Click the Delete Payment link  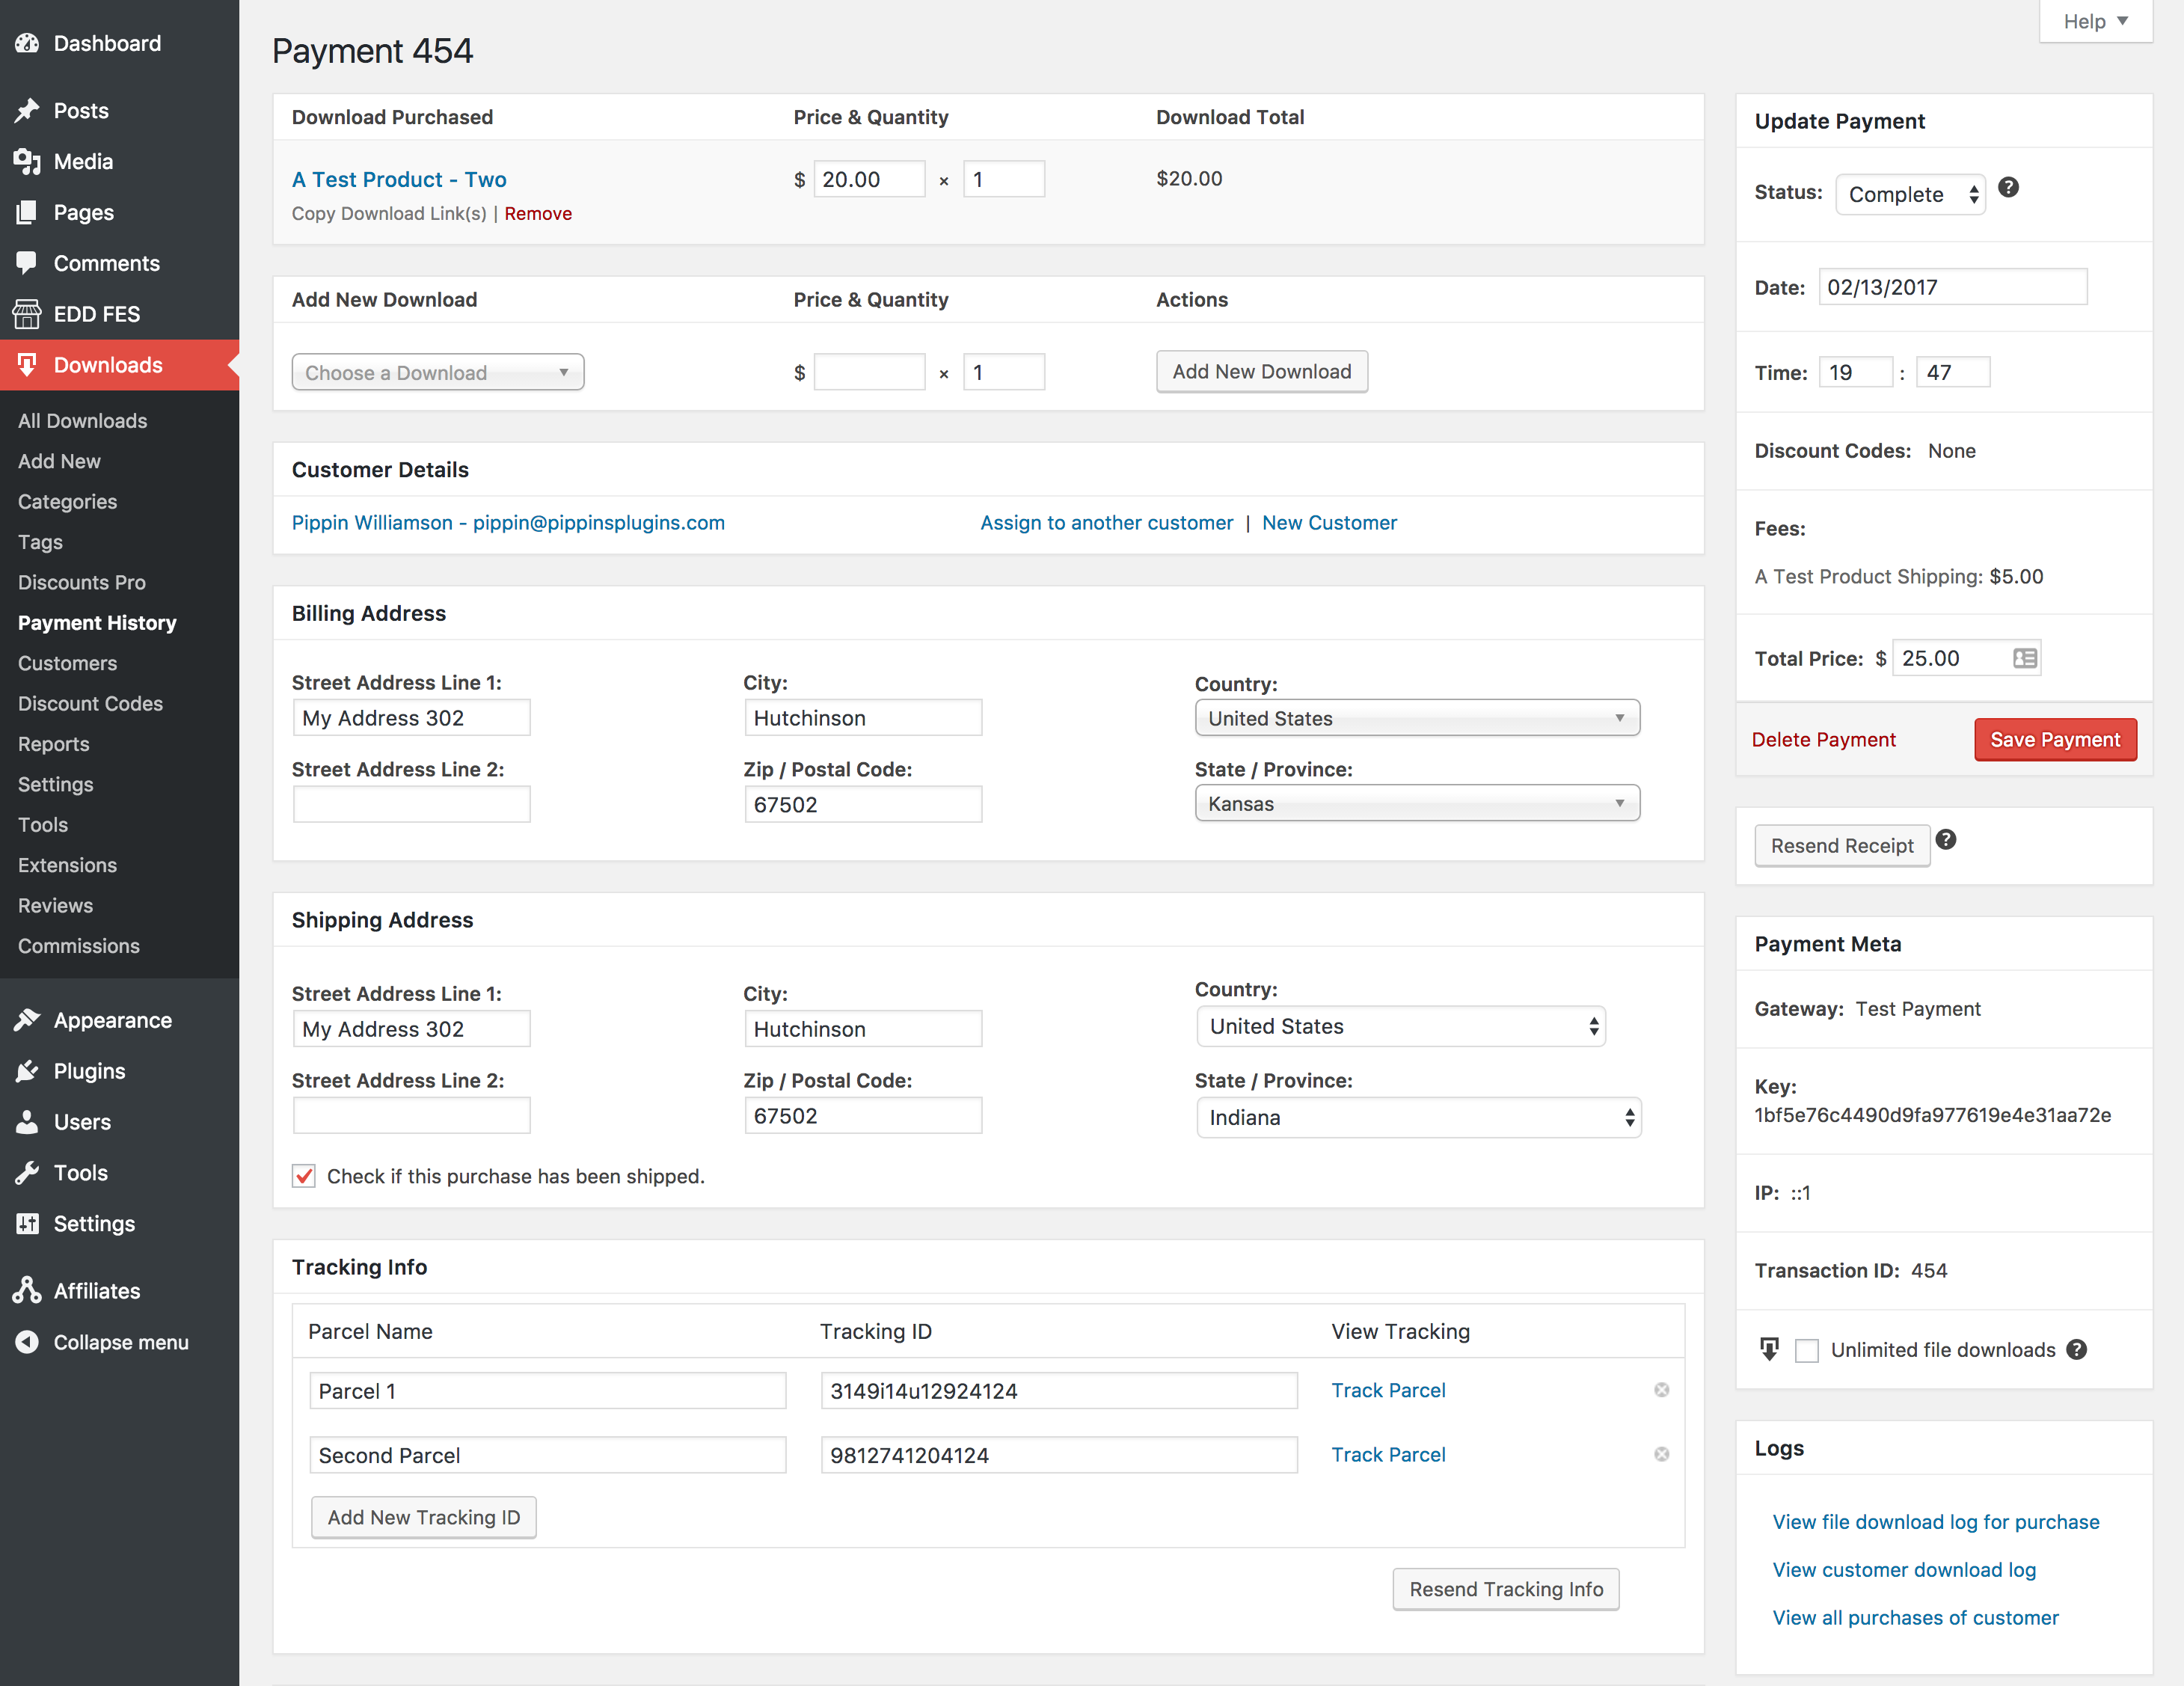[1823, 740]
